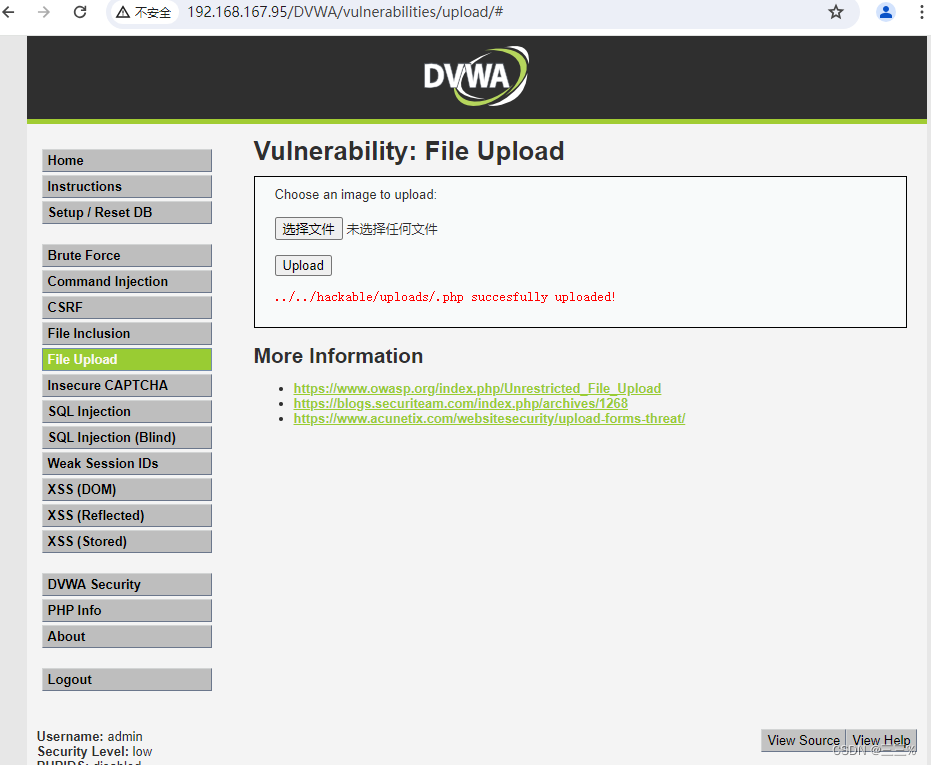This screenshot has width=931, height=765.
Task: Click the View Source button
Action: [x=803, y=741]
